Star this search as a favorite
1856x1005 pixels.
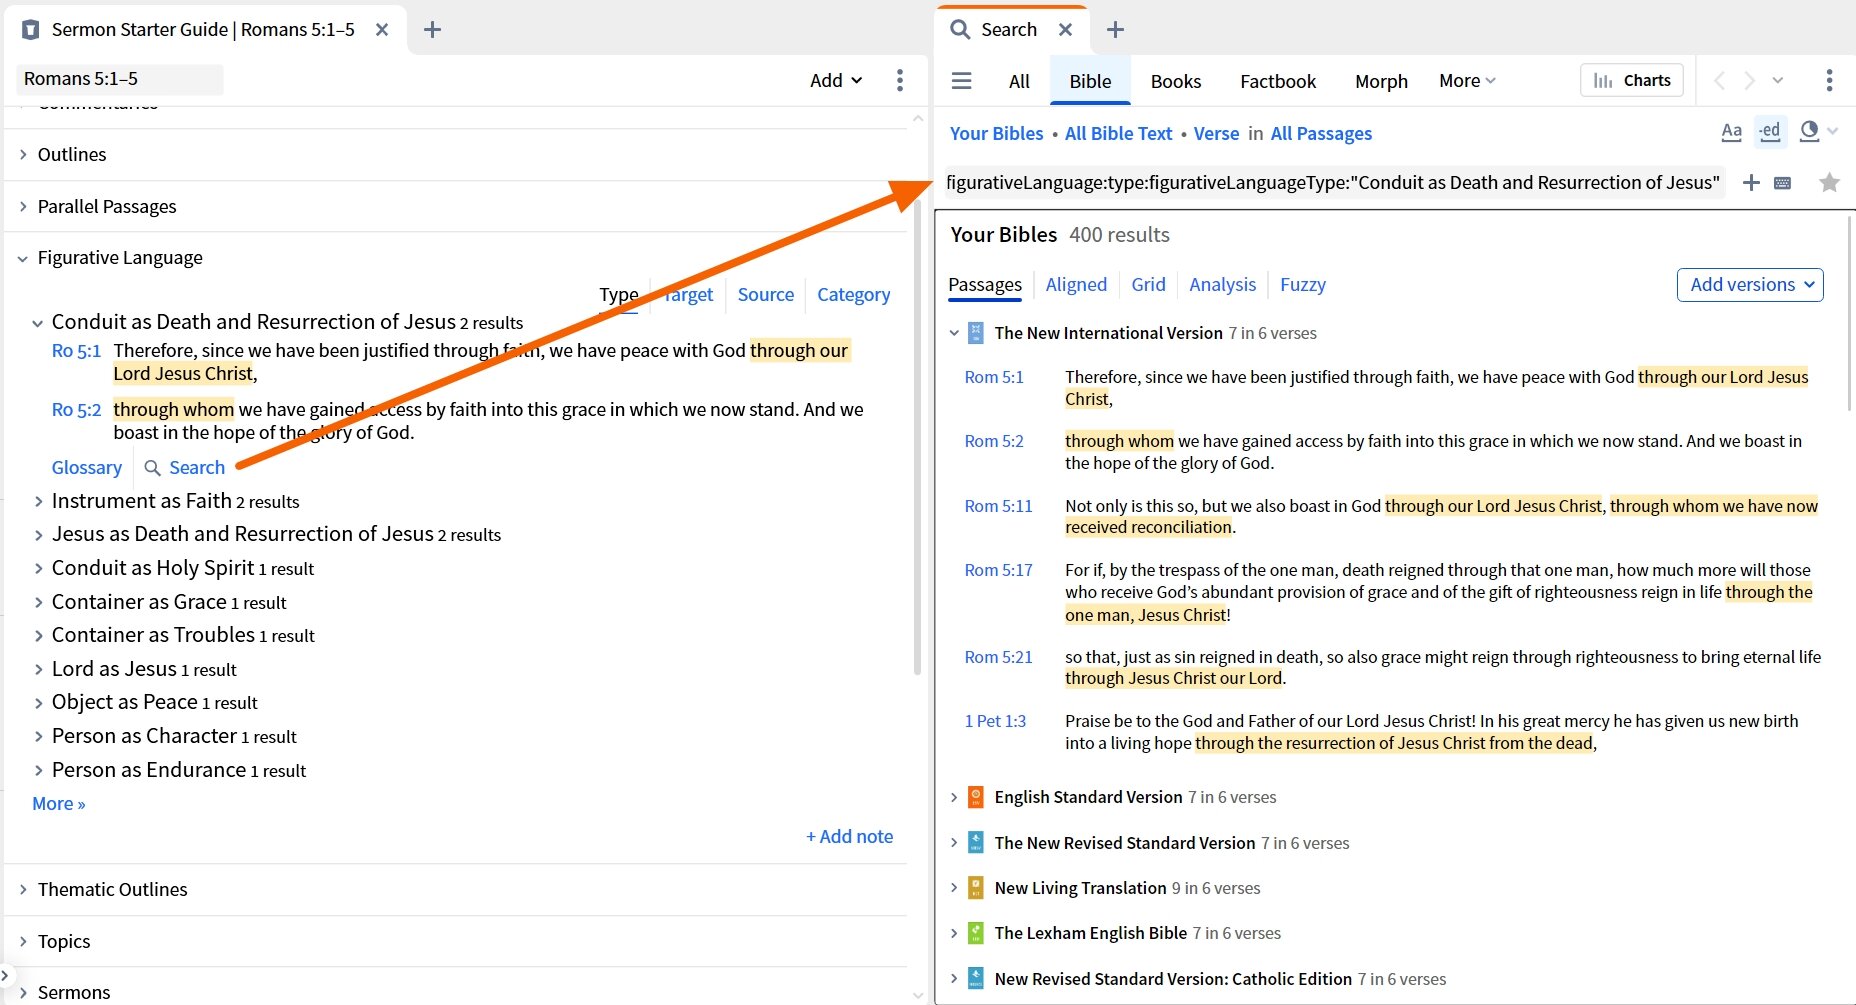click(x=1829, y=182)
